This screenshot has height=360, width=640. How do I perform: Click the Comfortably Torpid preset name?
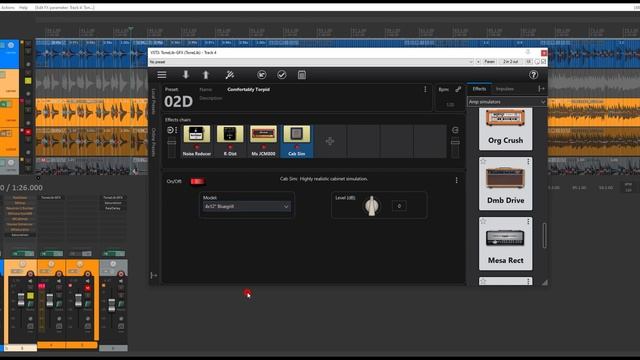point(249,89)
